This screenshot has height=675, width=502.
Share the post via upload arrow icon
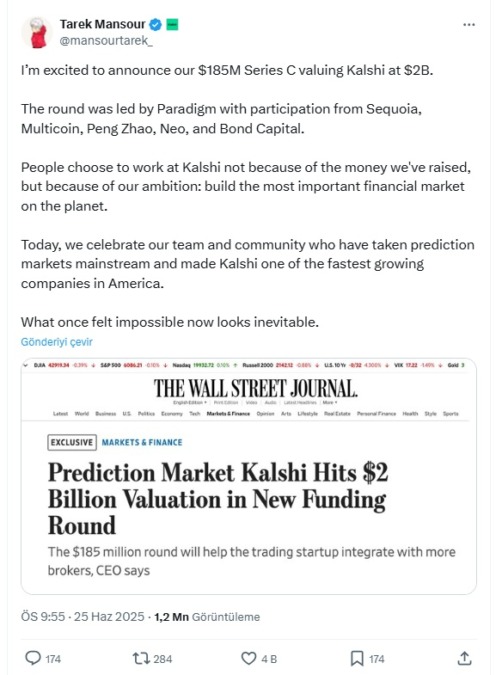464,658
